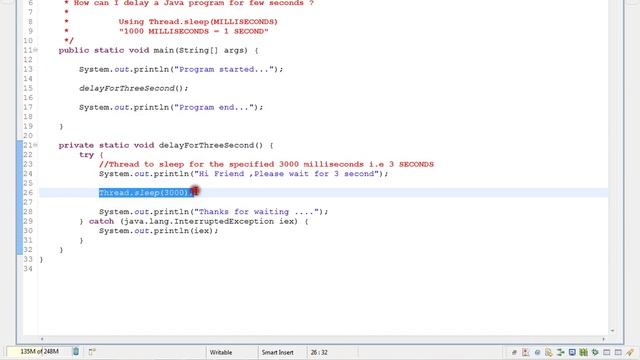Click the System.out.println(iex); line
The width and height of the screenshot is (640, 360).
pos(158,231)
